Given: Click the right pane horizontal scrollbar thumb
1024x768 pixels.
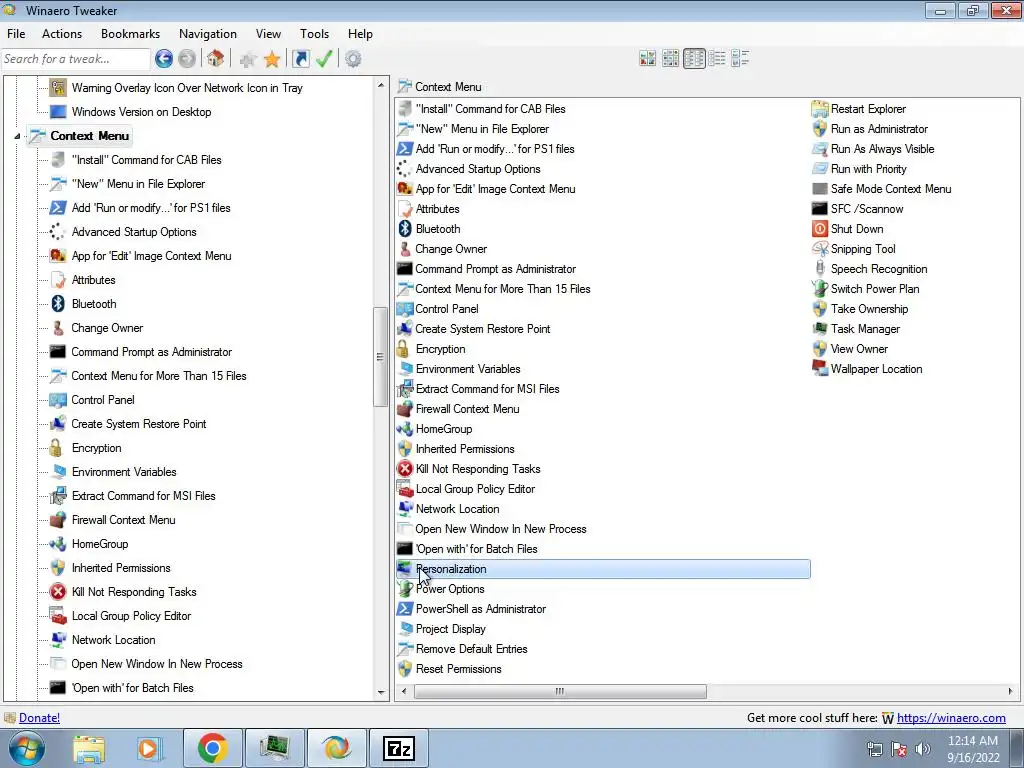Looking at the screenshot, I should [x=560, y=691].
